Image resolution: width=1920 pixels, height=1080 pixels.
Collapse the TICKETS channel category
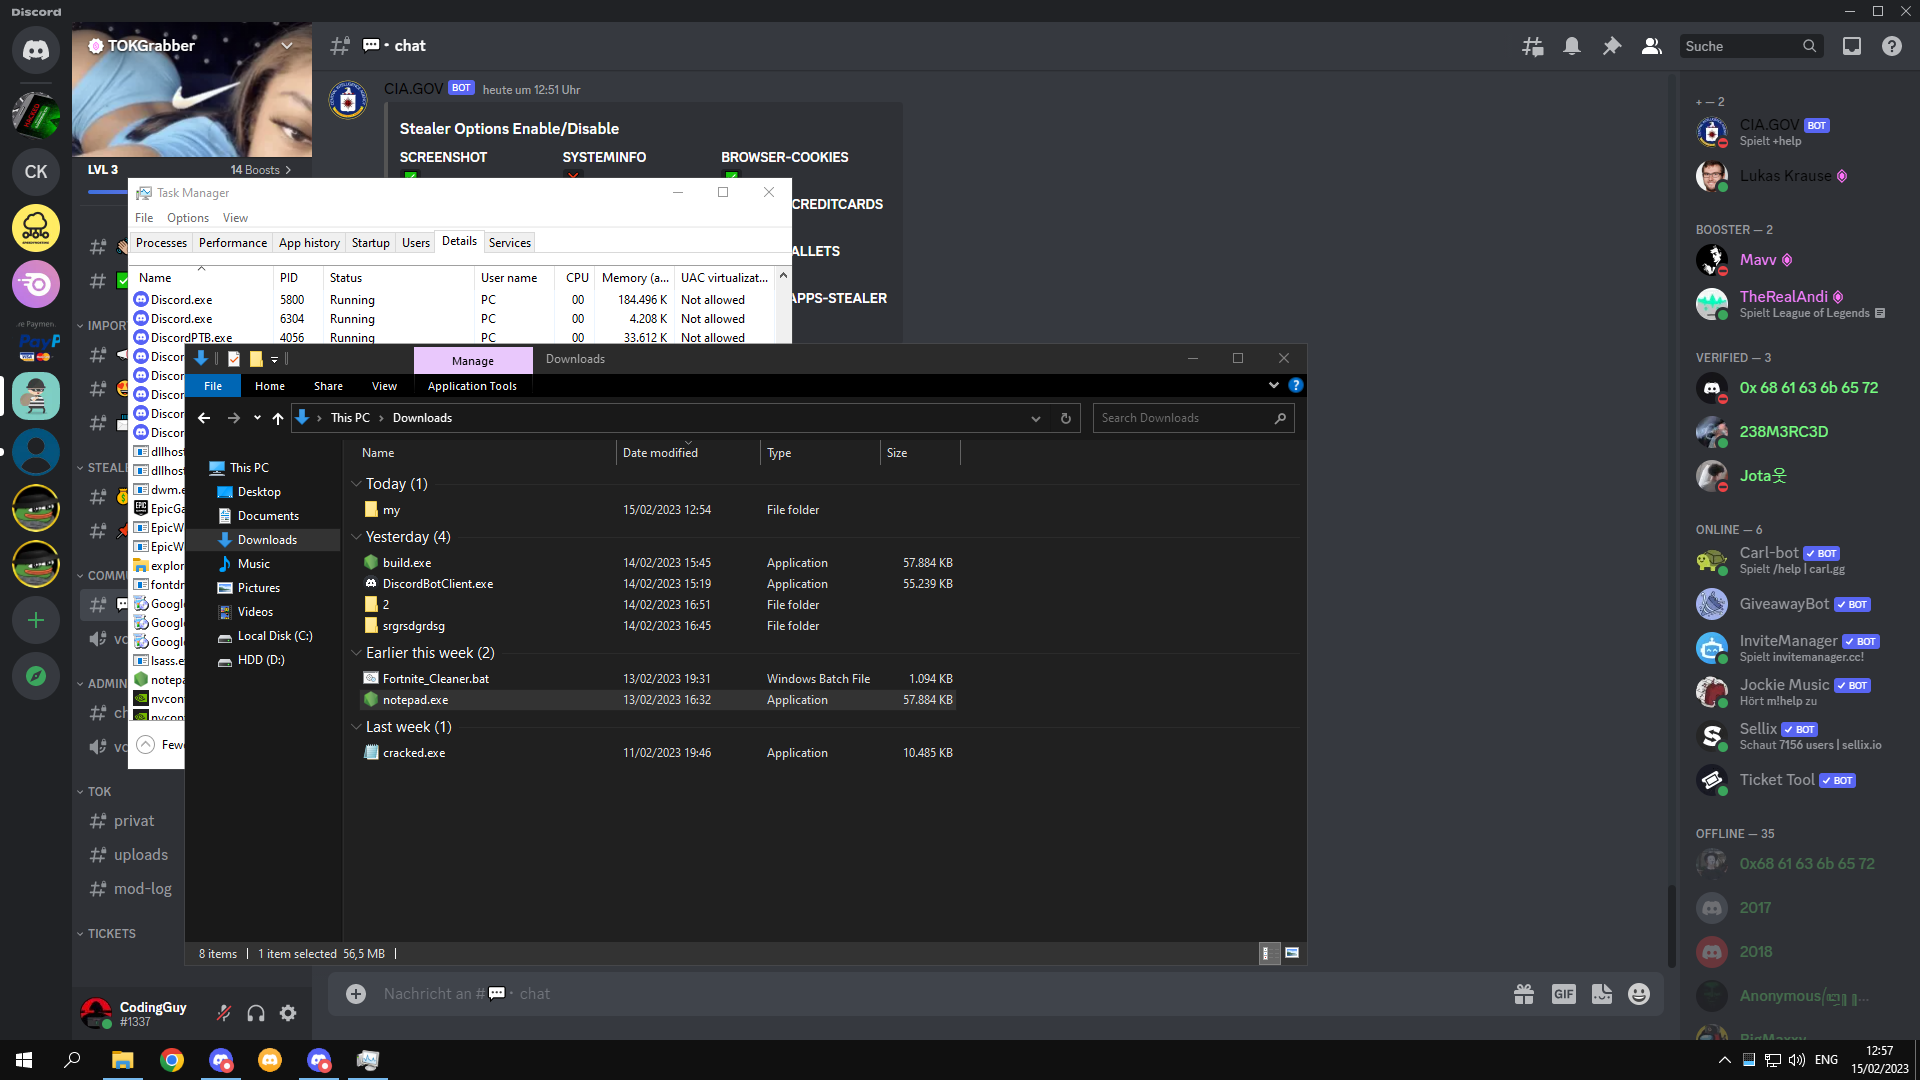pyautogui.click(x=106, y=934)
